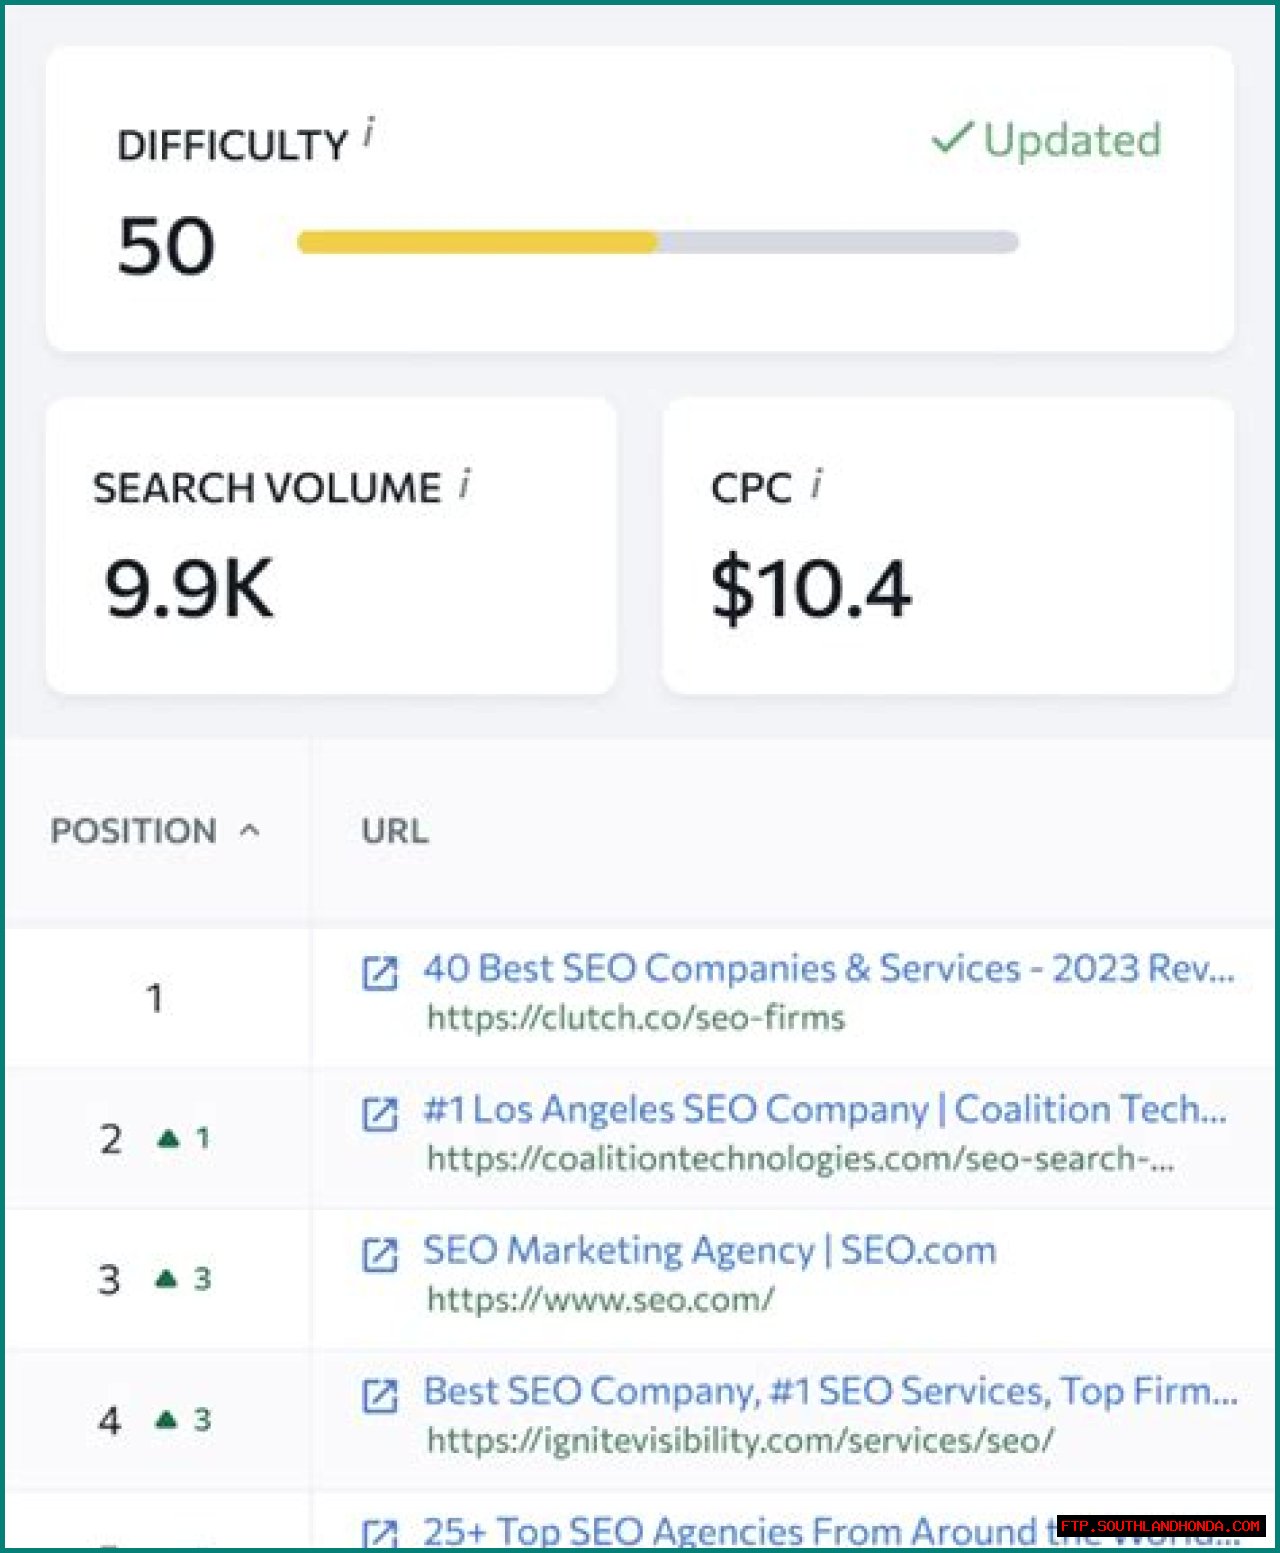Open the 40 Best SEO Companies & Services link
This screenshot has width=1280, height=1553.
(828, 968)
